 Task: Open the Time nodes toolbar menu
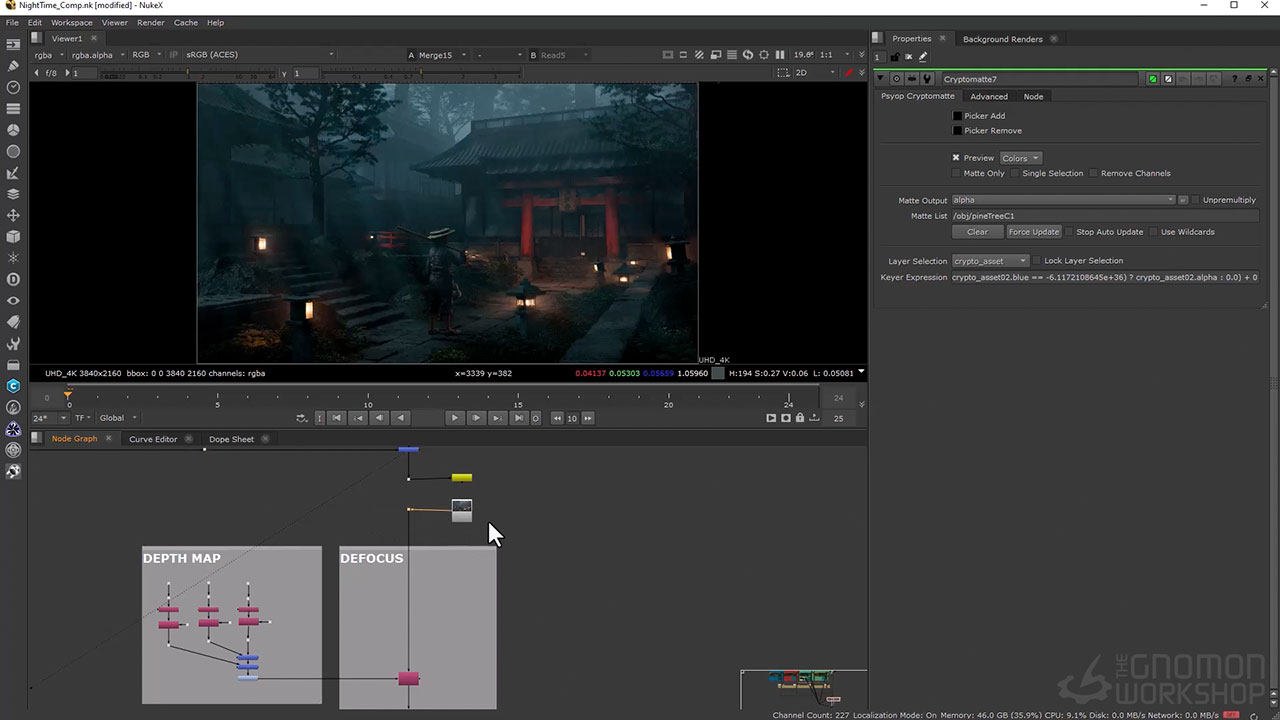tap(13, 87)
